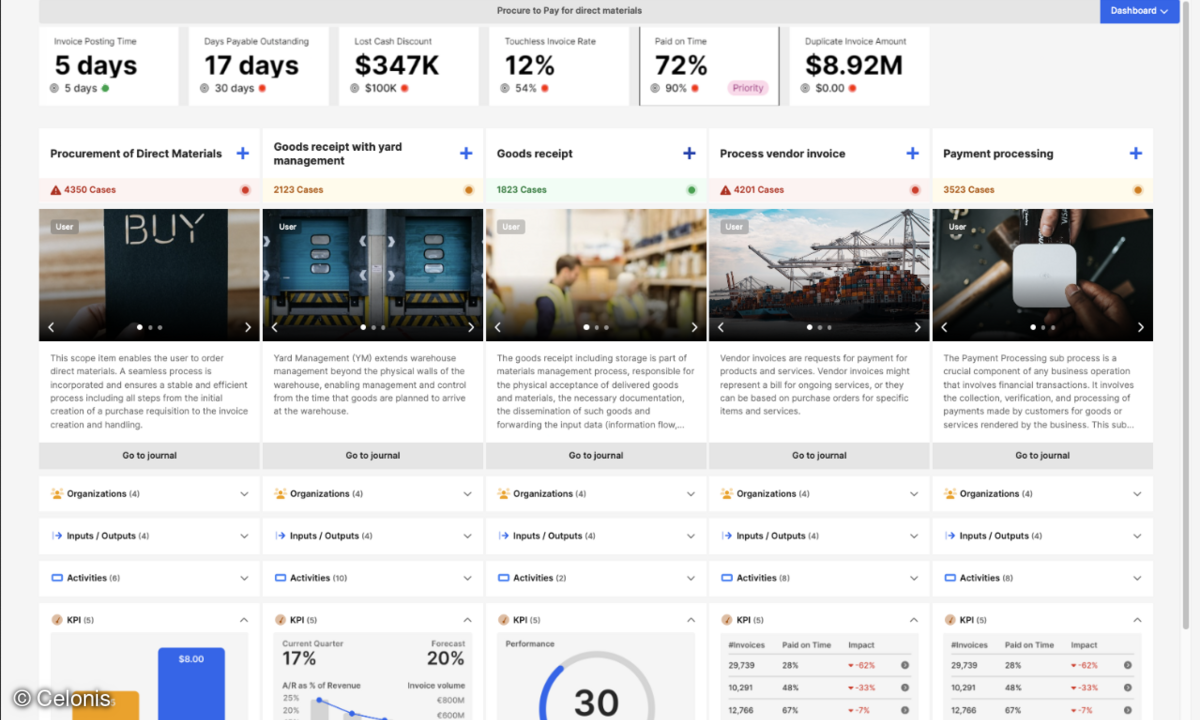This screenshot has height=720, width=1200.
Task: Open the Touchless Invoice Rate KPI card
Action: pyautogui.click(x=559, y=66)
